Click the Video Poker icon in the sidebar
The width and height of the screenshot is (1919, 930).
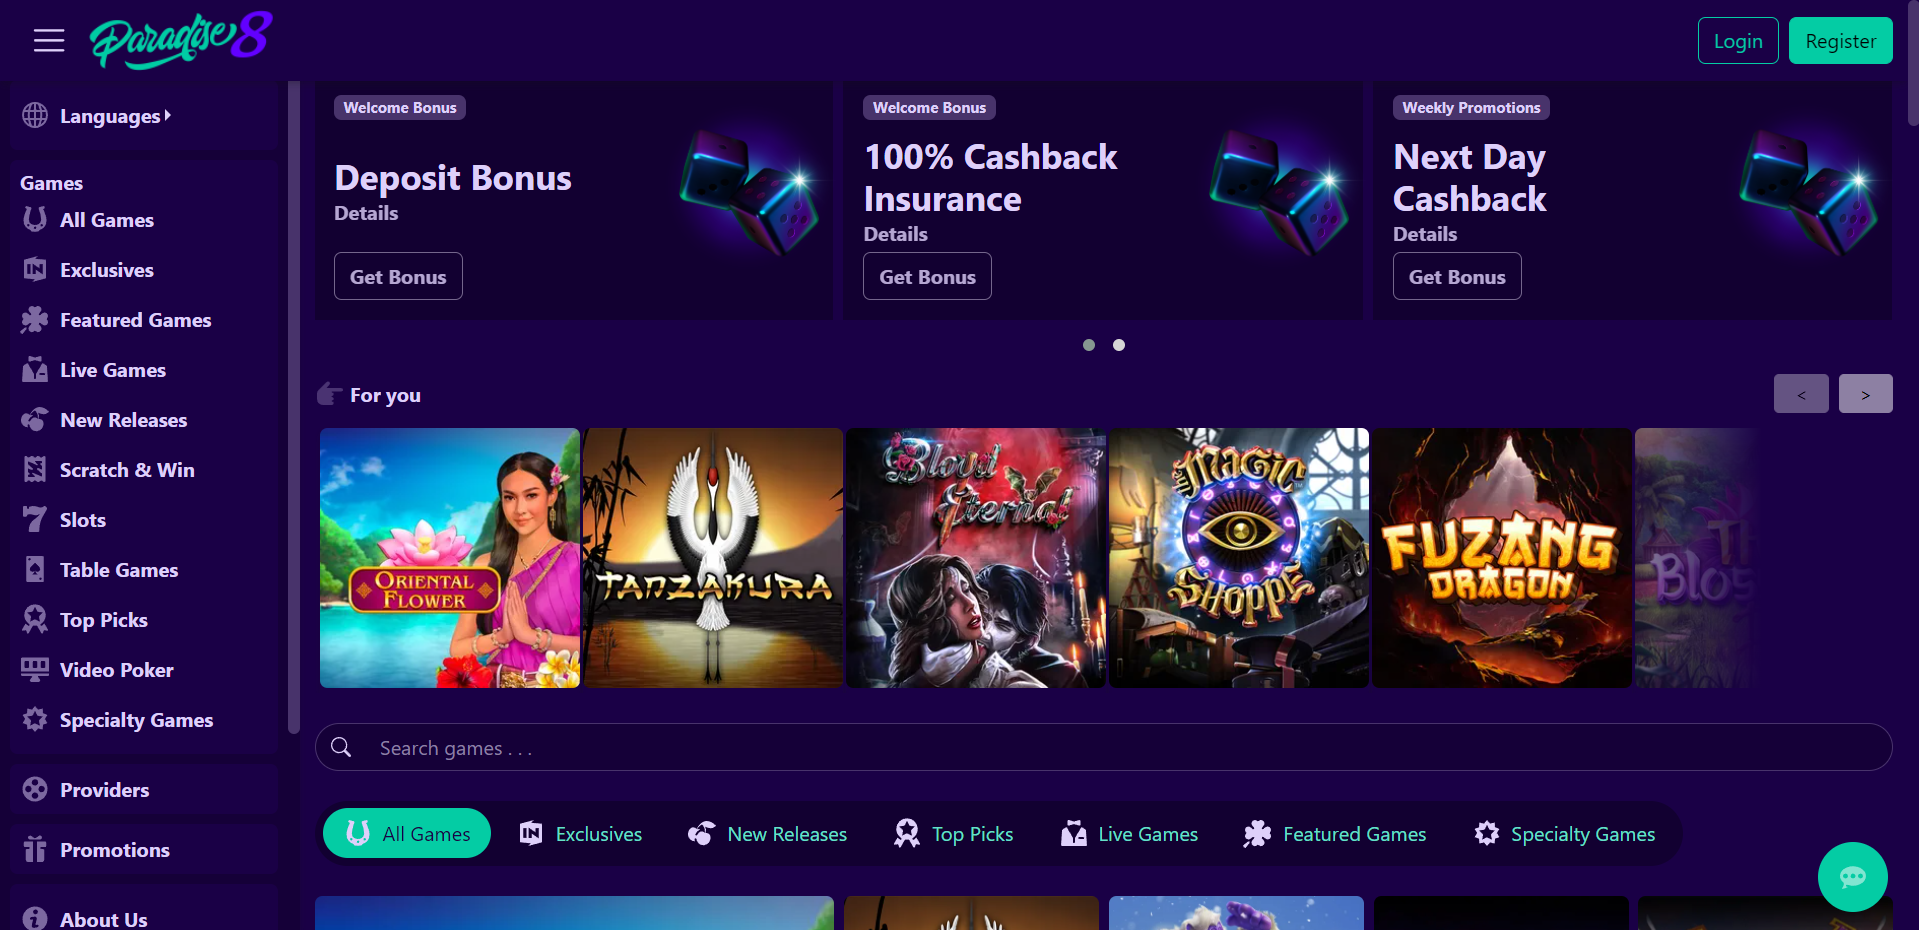(35, 670)
